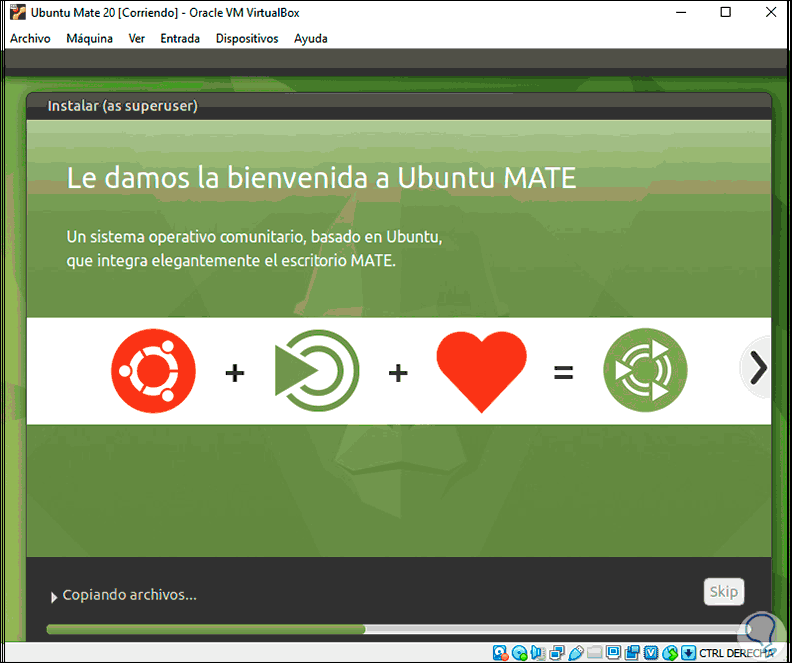792x663 pixels.
Task: Expand the Copiando archivos details triangle
Action: [54, 597]
